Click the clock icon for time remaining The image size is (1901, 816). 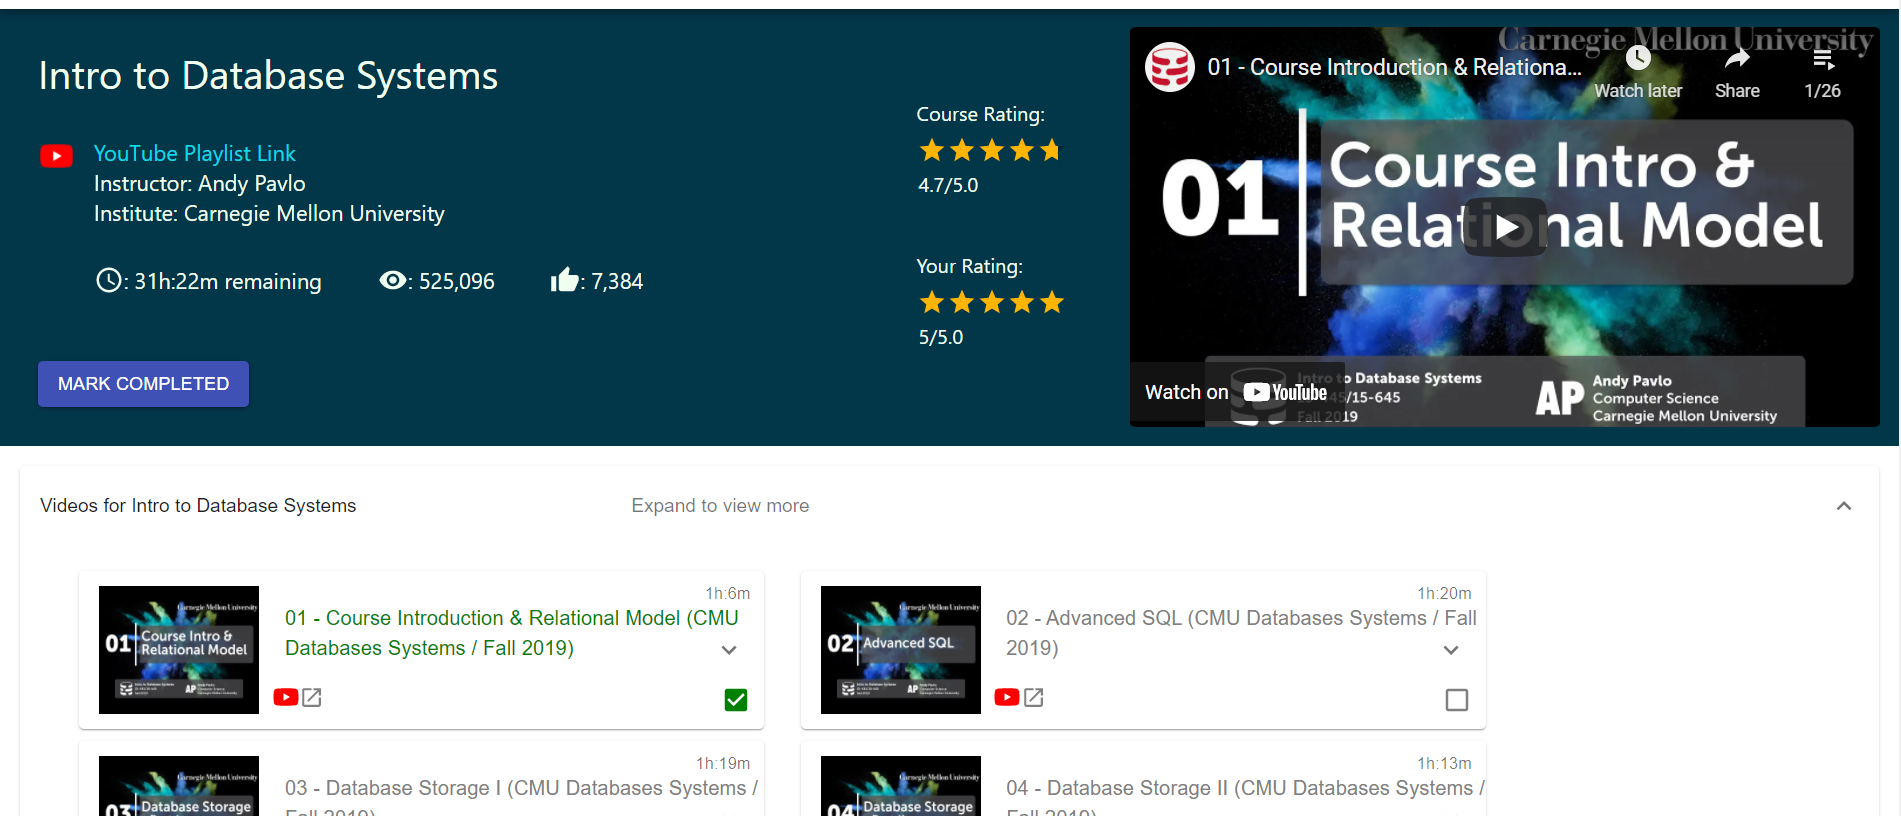pyautogui.click(x=108, y=280)
